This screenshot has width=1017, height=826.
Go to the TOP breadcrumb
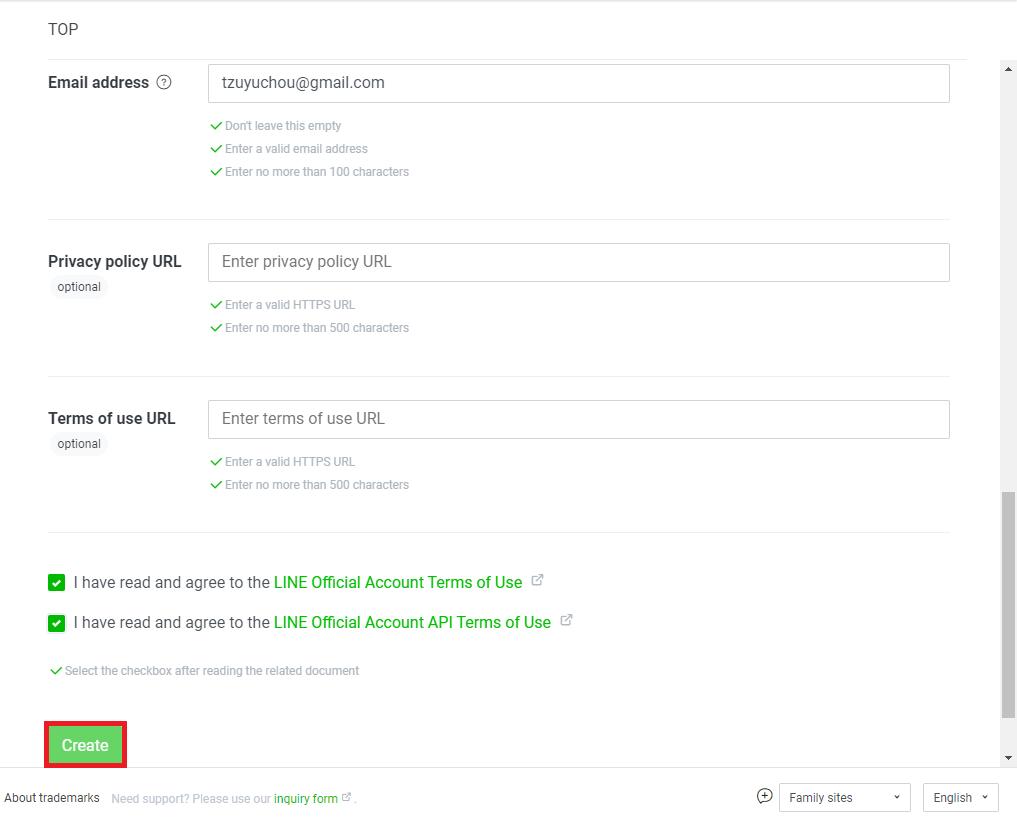63,29
